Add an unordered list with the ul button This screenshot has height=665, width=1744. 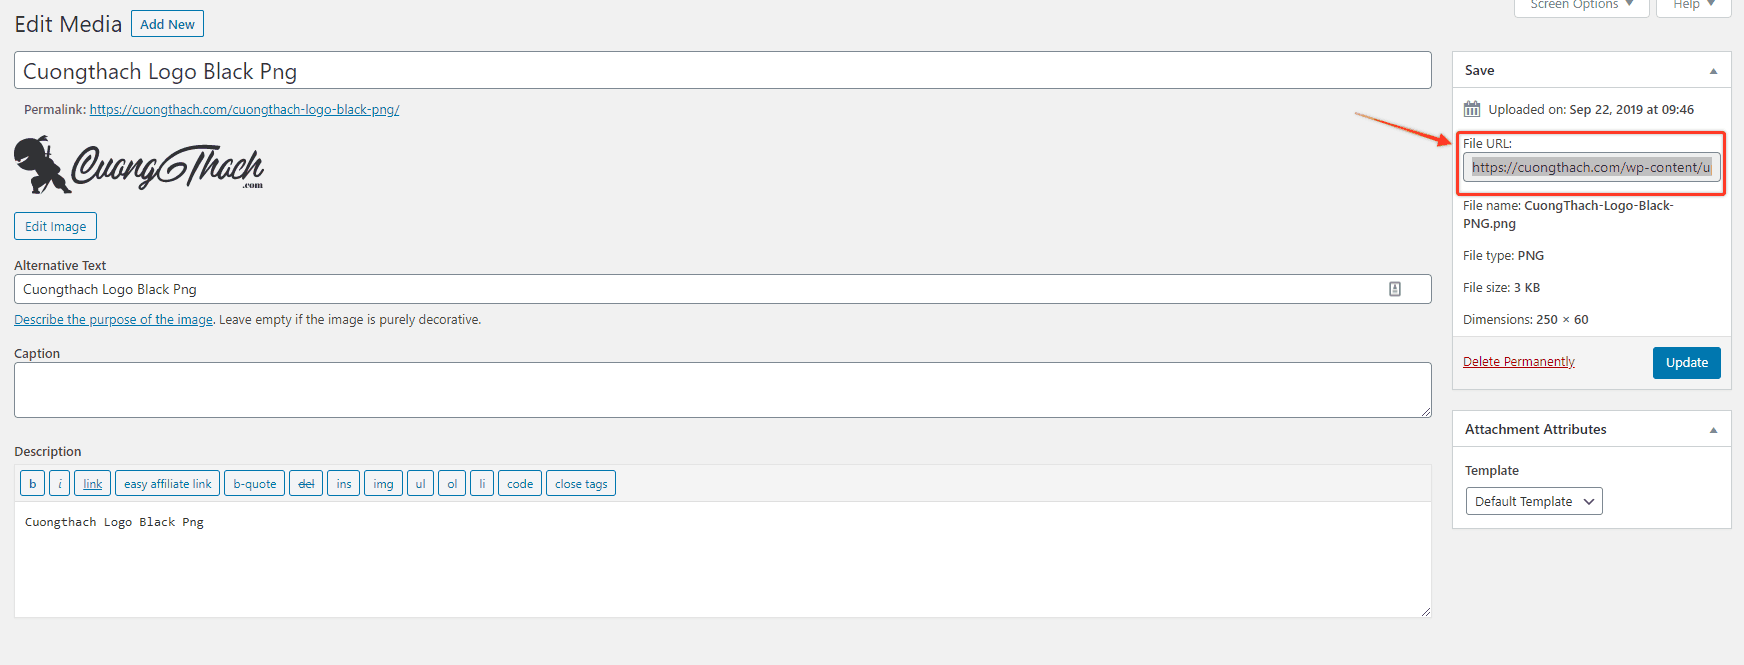[x=420, y=484]
